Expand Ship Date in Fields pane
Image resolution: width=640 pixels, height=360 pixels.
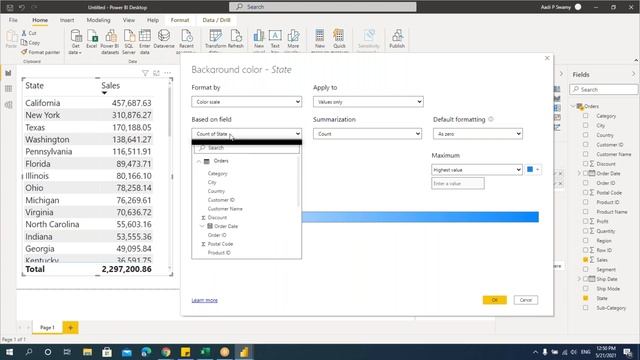click(x=579, y=279)
